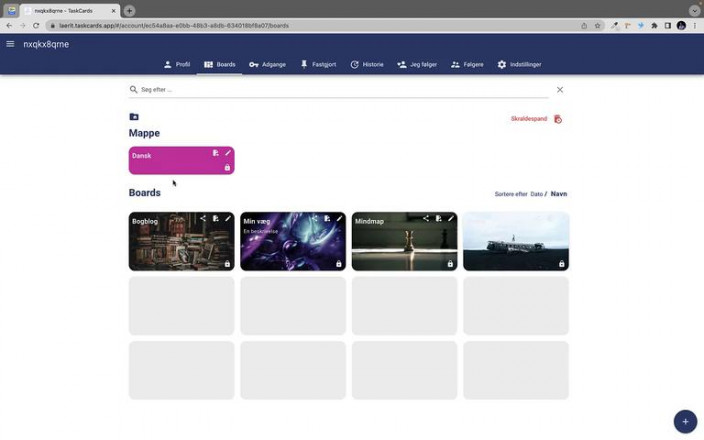Open Skraldespand trash bin
The image size is (704, 440).
coord(557,119)
